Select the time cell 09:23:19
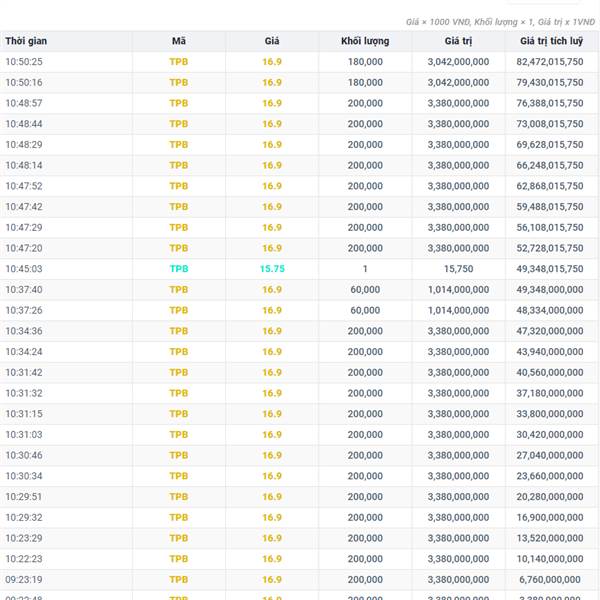This screenshot has width=600, height=600. tap(24, 579)
